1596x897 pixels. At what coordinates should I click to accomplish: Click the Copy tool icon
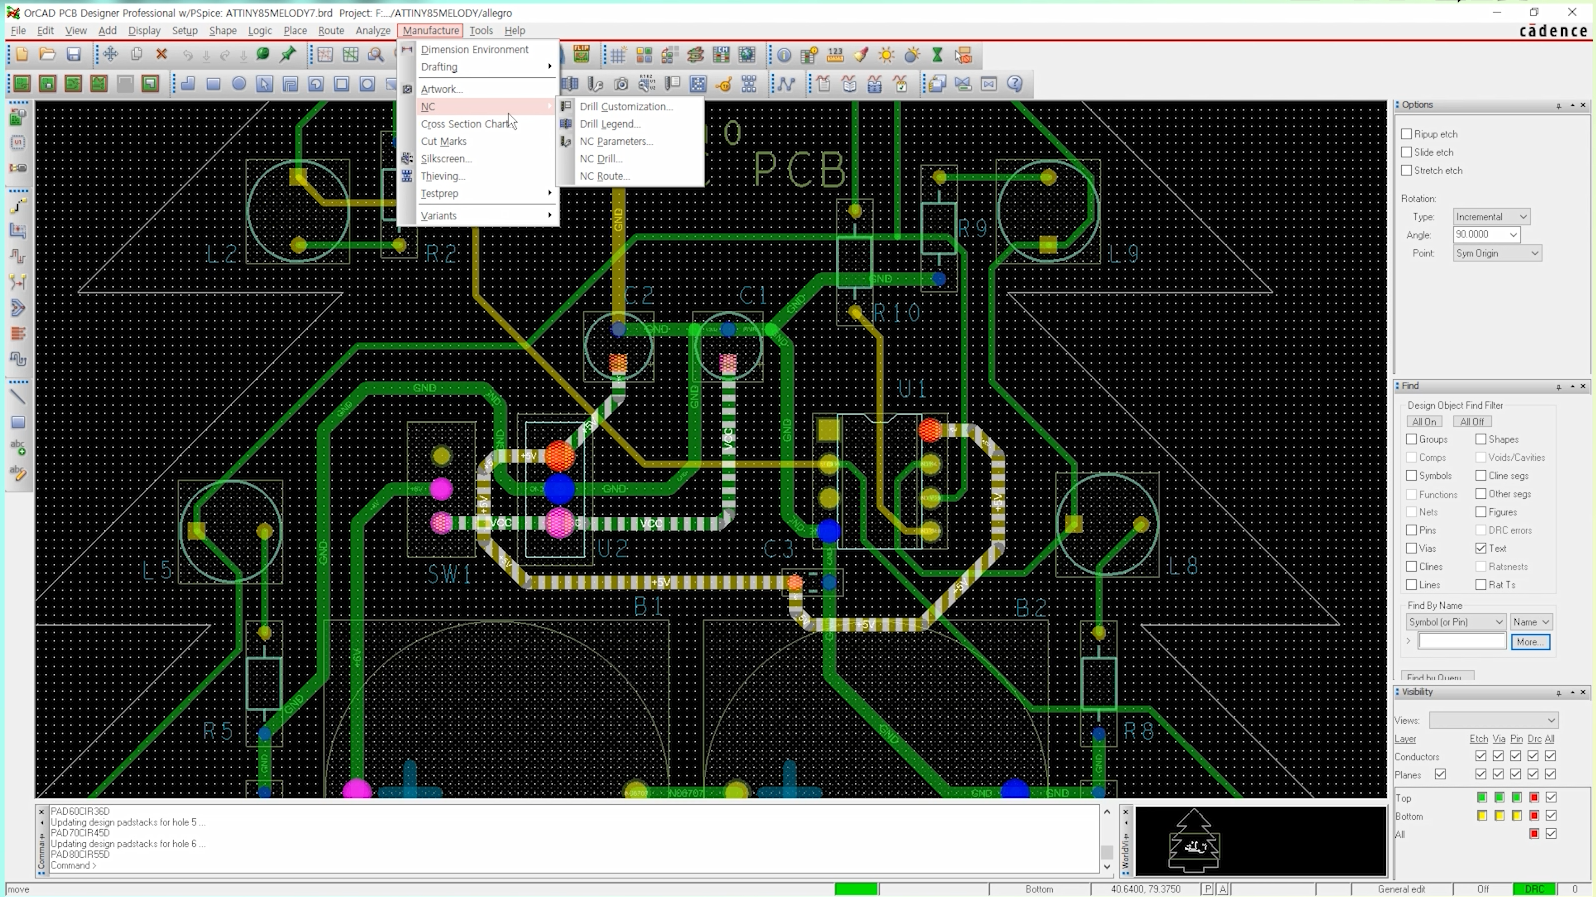click(x=136, y=54)
